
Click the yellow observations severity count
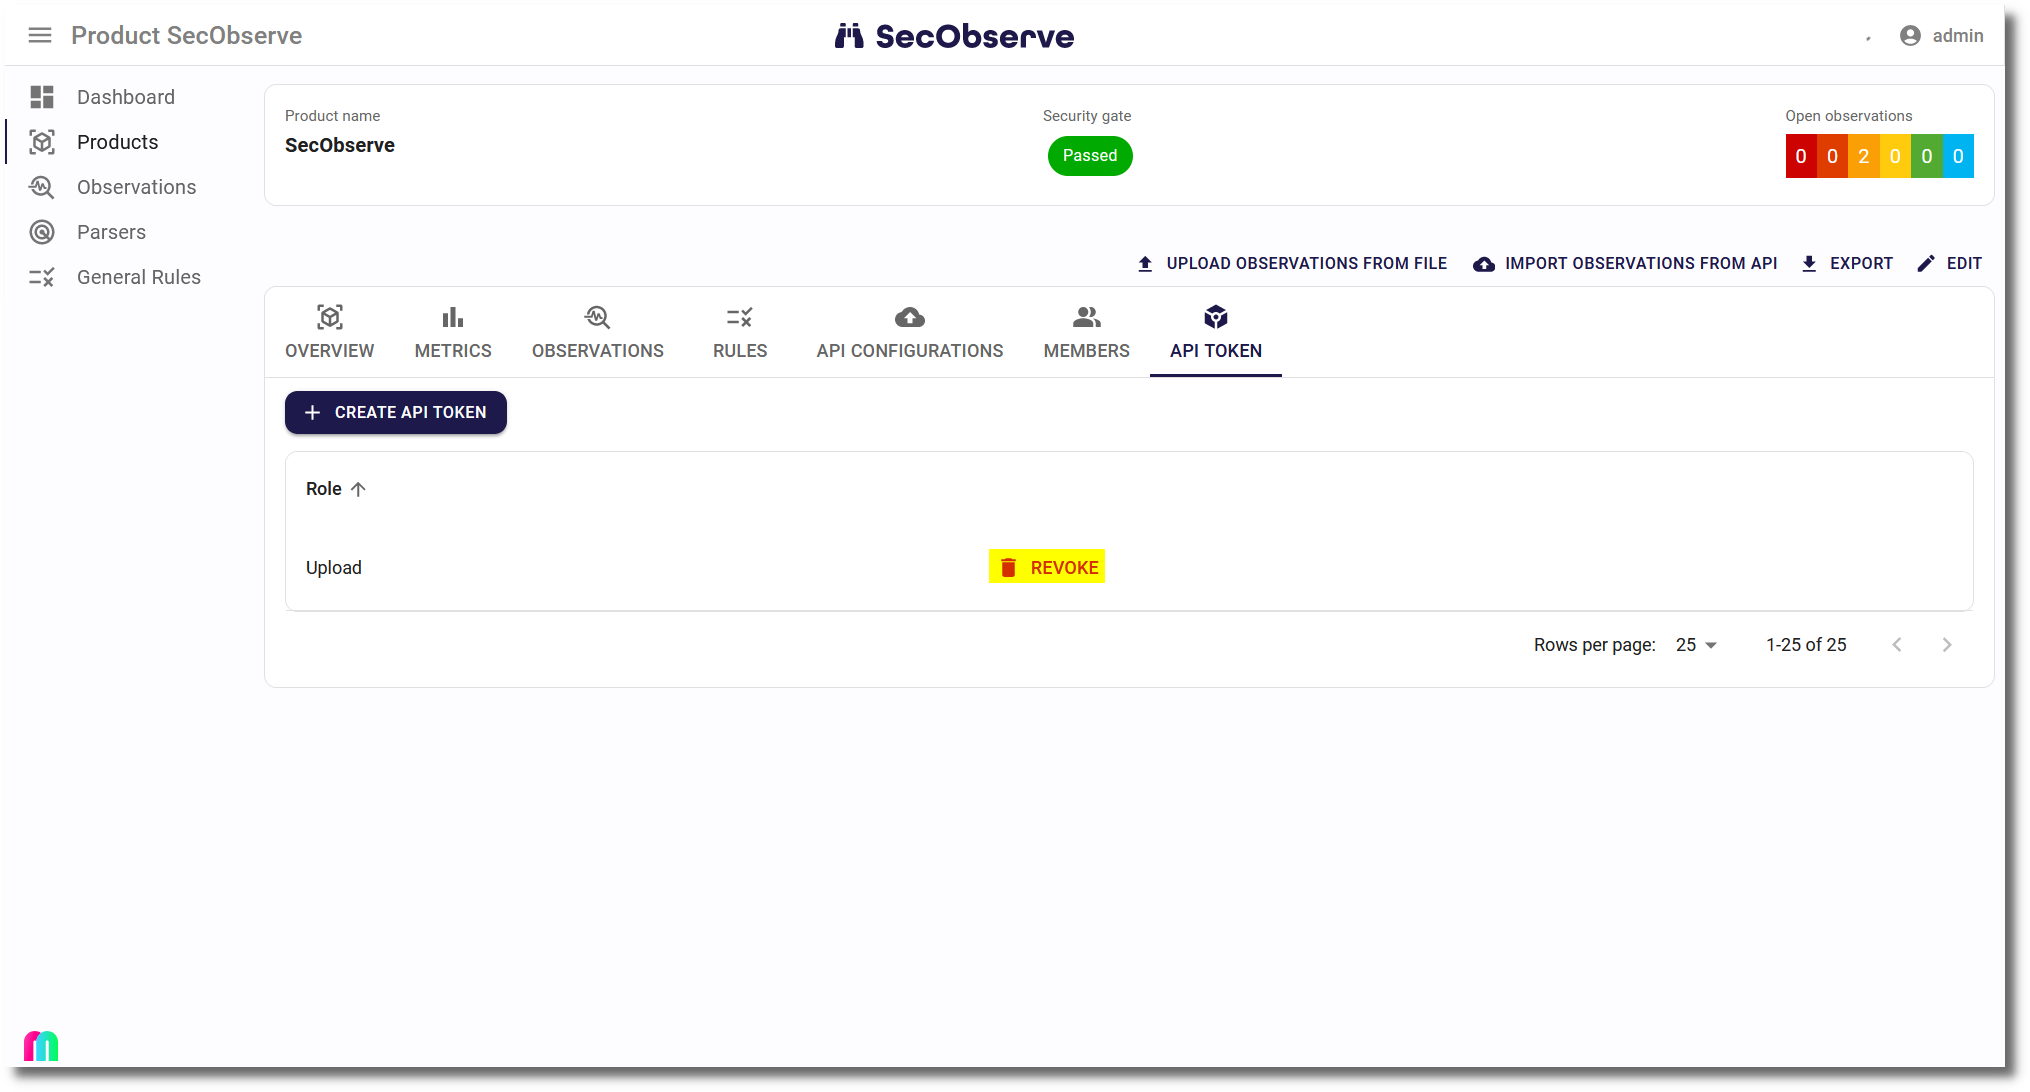point(1895,156)
